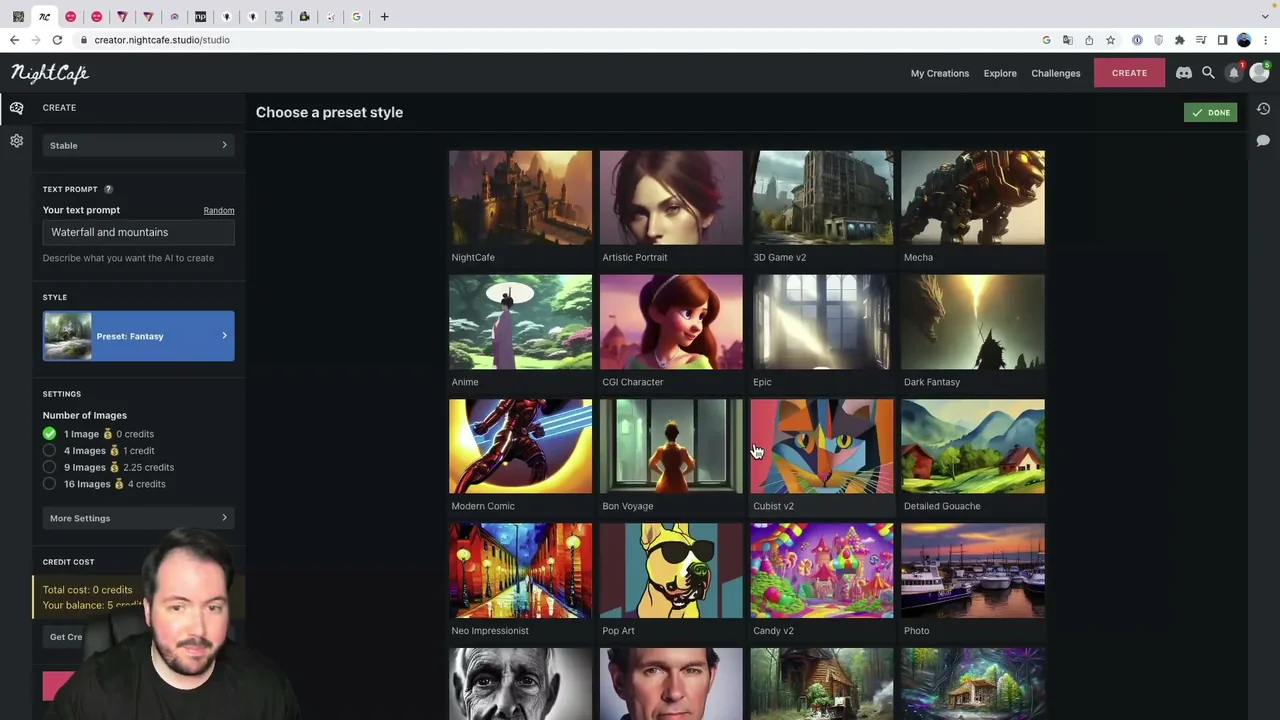Click the Random prompt link
Screen dimensions: 1280x720
pos(219,210)
